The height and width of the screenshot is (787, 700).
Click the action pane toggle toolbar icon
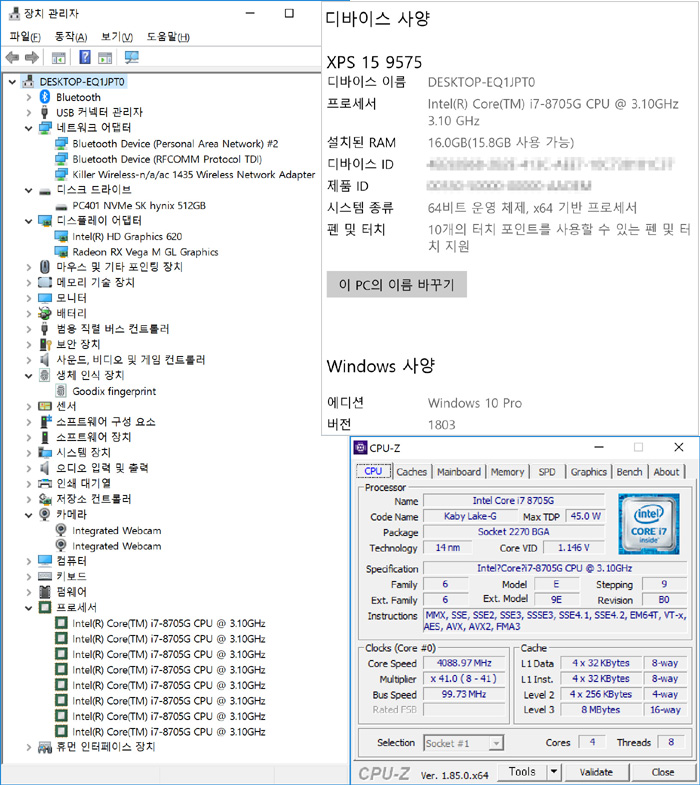coord(105,58)
